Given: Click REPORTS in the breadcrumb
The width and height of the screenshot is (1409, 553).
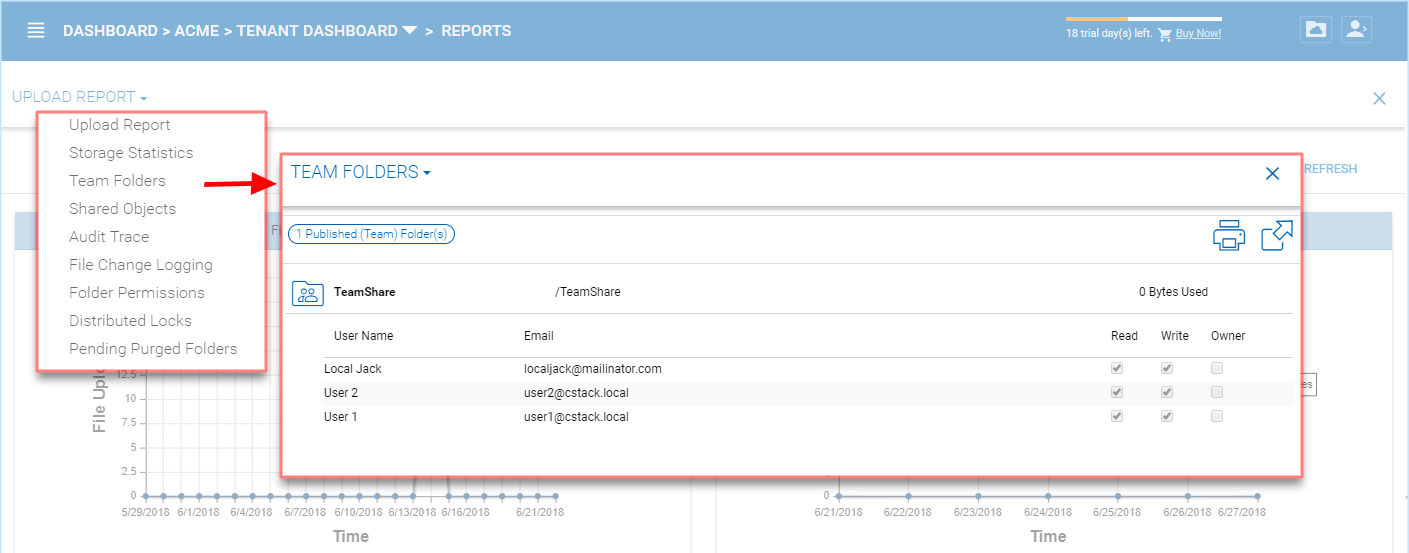Looking at the screenshot, I should tap(476, 31).
